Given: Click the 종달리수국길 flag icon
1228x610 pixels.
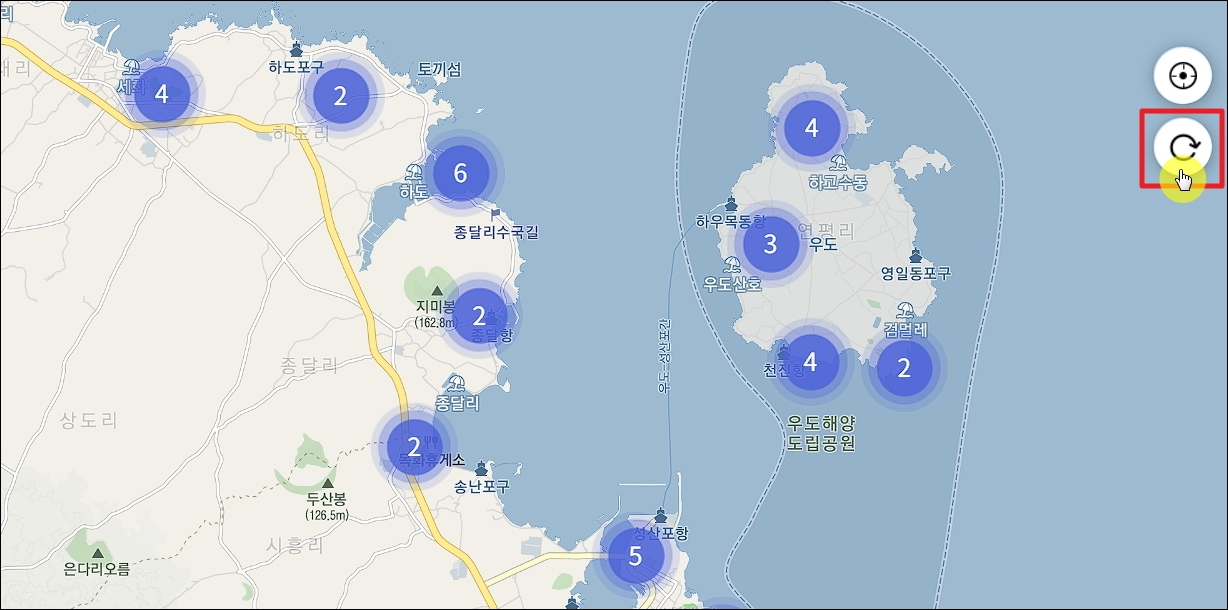Looking at the screenshot, I should tap(496, 213).
